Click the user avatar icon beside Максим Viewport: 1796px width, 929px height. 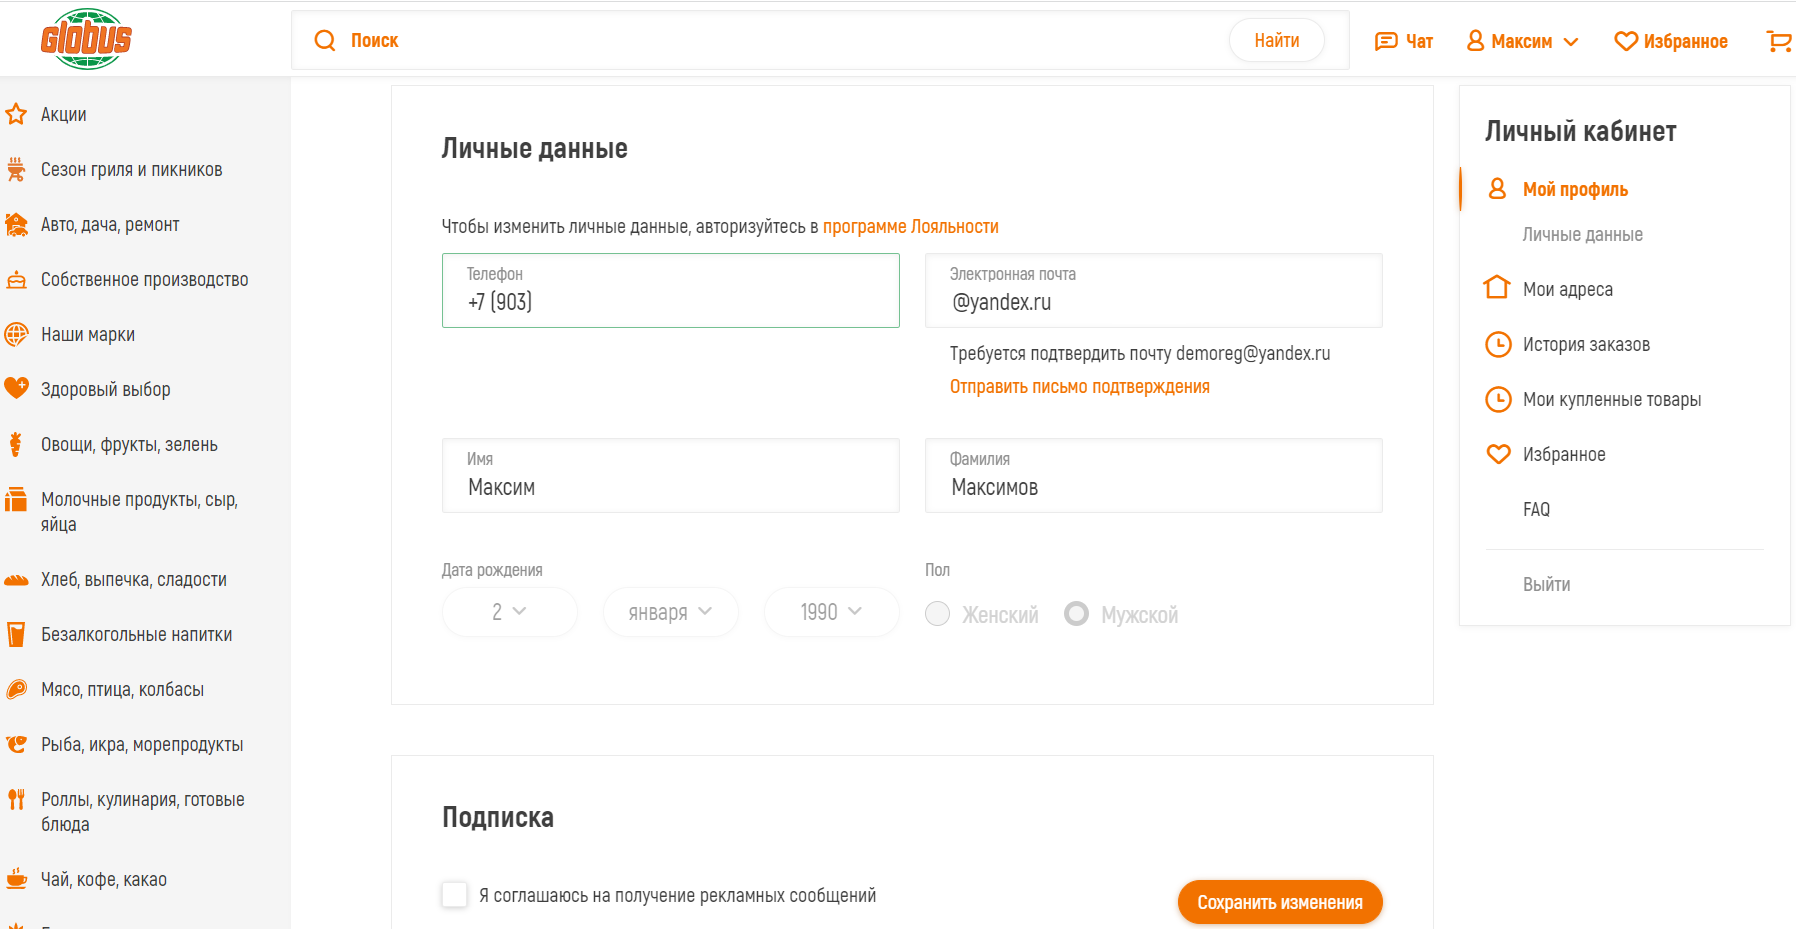(x=1475, y=41)
